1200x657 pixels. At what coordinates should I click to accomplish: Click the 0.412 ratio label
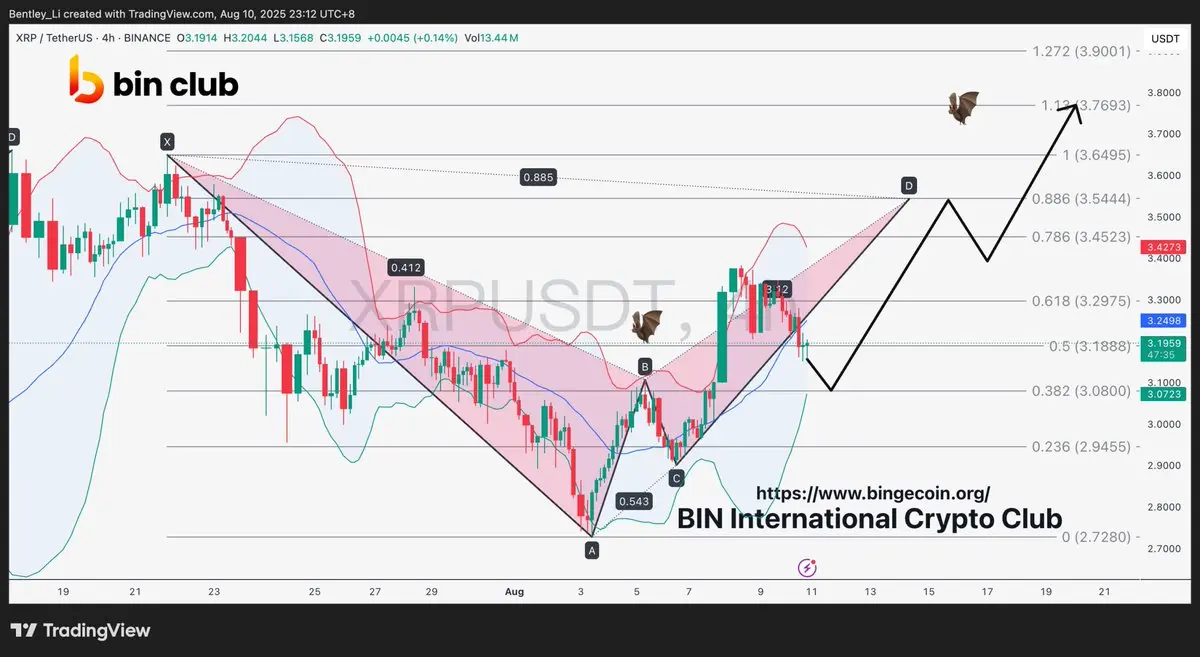[406, 267]
